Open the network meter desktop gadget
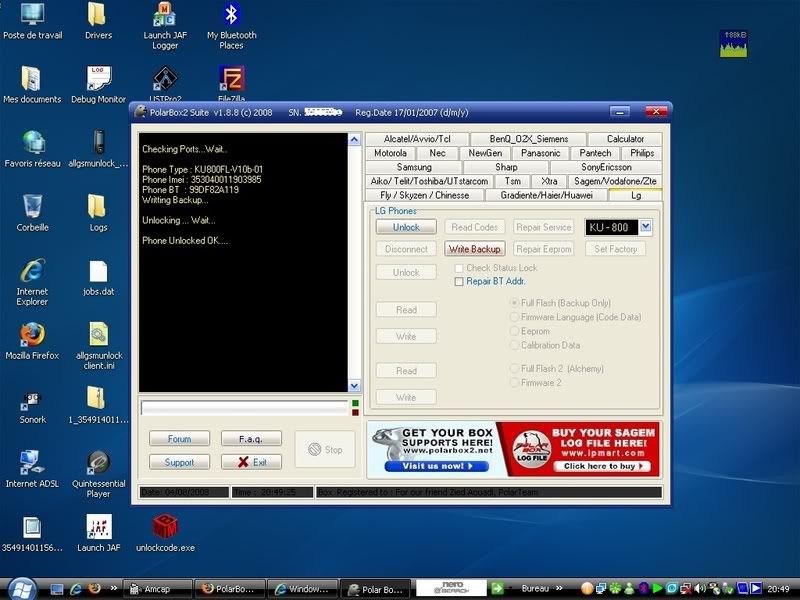The height and width of the screenshot is (600, 800). [x=734, y=43]
